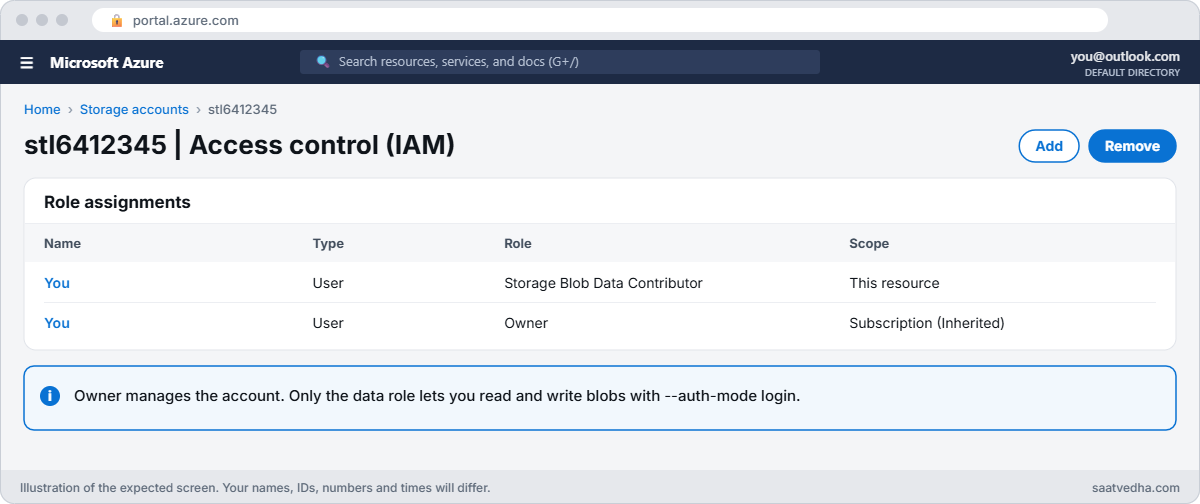The width and height of the screenshot is (1200, 504).
Task: Select the Storage Blob Data Contributor role cell
Action: pyautogui.click(x=604, y=283)
